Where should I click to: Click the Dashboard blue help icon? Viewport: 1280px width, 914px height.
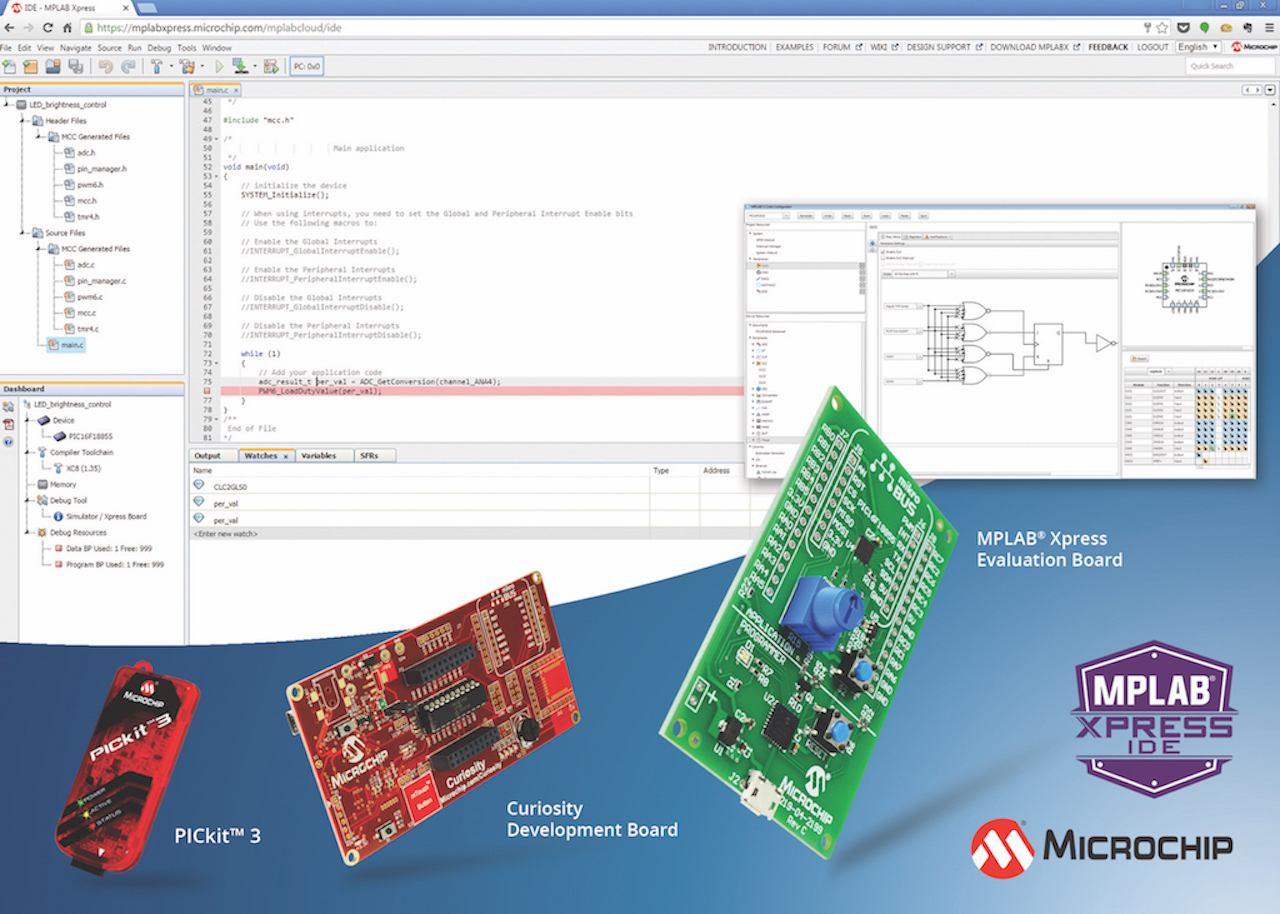pyautogui.click(x=8, y=441)
